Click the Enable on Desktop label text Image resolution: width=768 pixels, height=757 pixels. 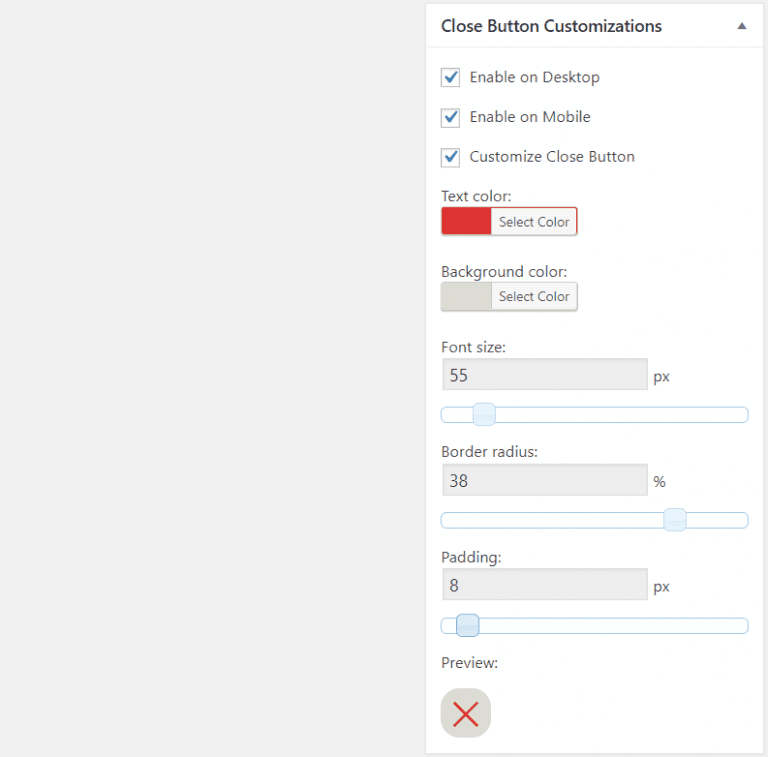[534, 77]
